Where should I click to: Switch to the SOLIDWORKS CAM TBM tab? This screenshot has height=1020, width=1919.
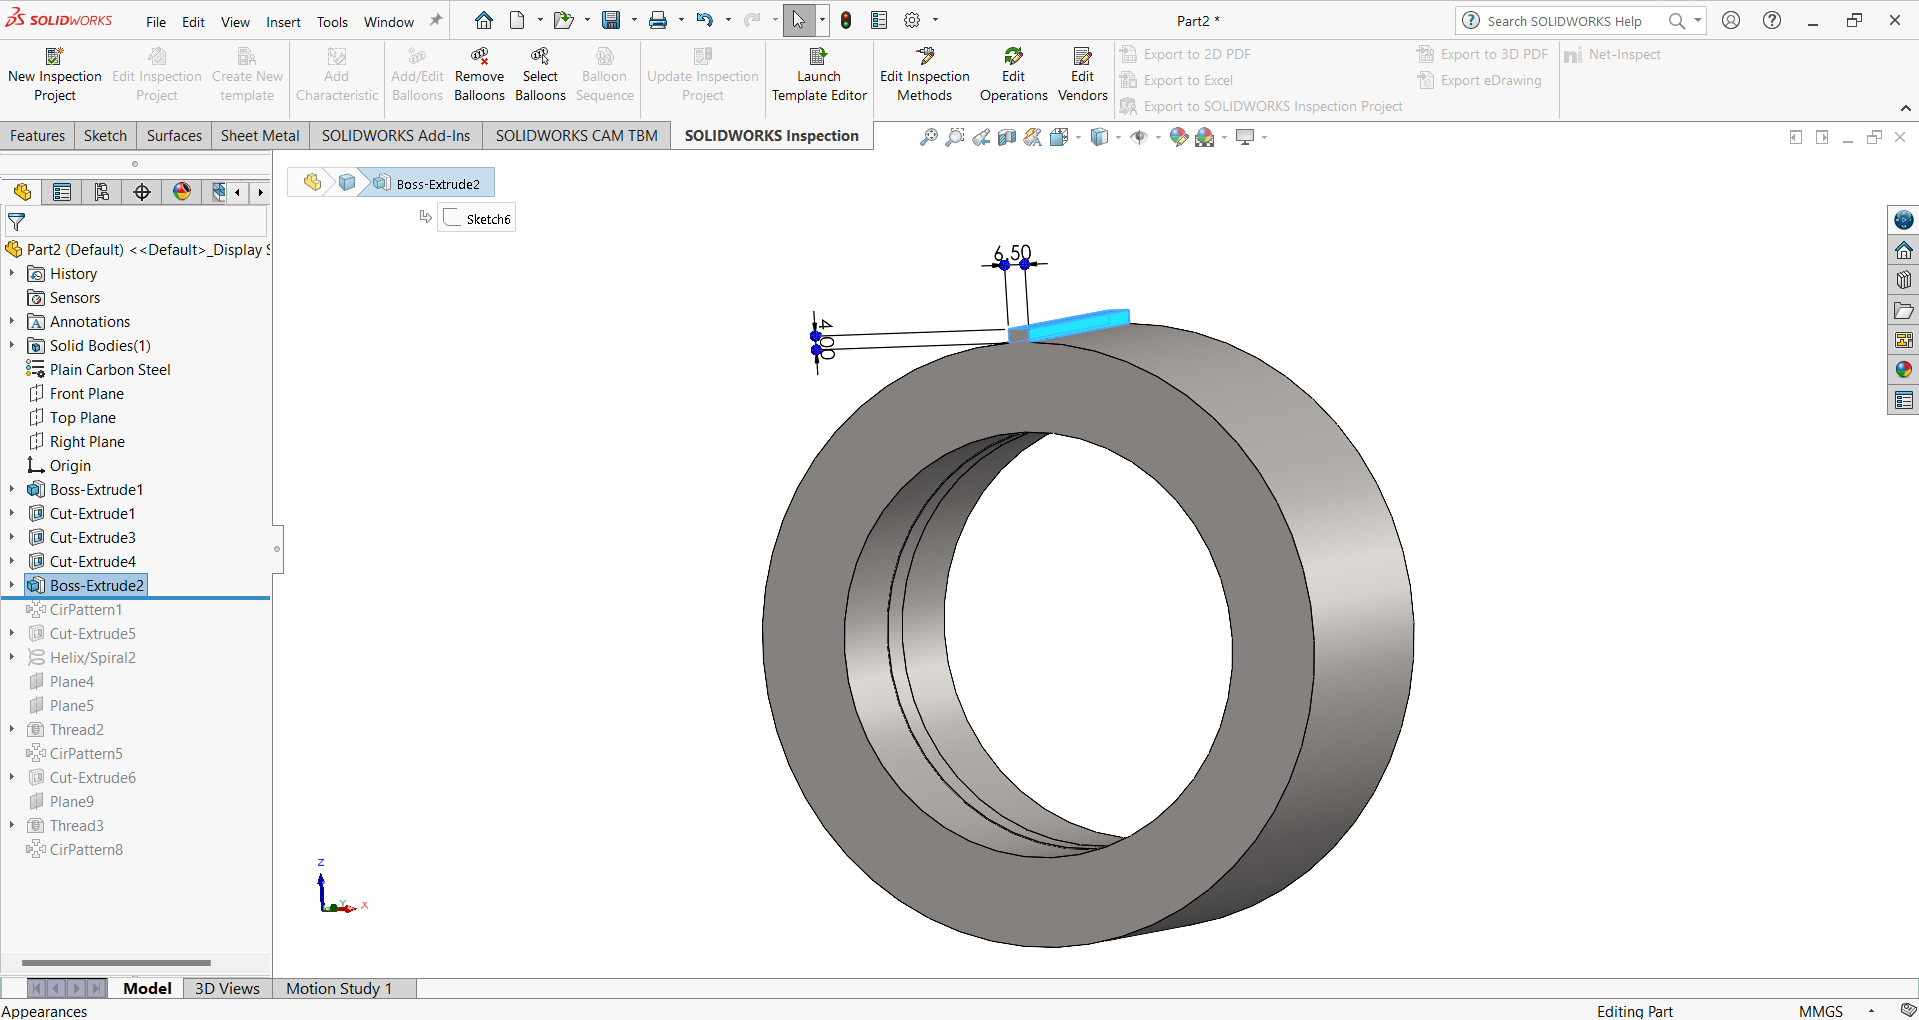(575, 135)
